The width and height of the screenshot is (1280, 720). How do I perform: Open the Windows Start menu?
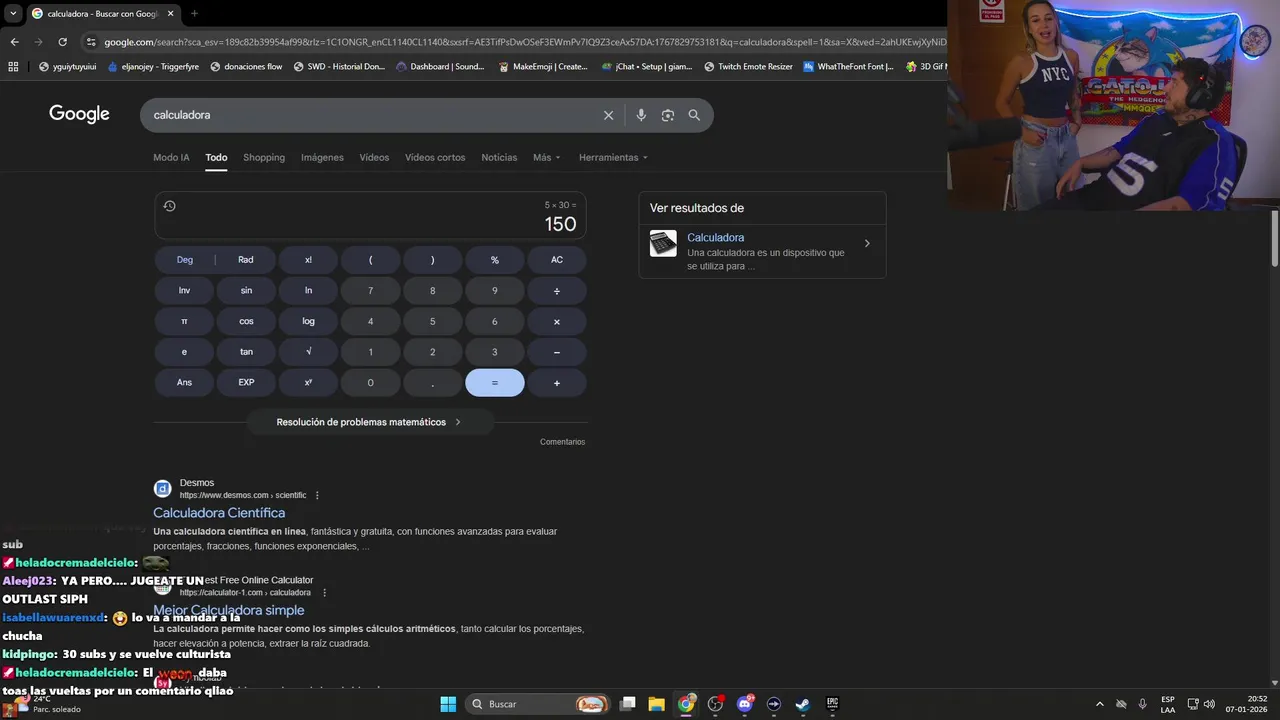pos(448,704)
